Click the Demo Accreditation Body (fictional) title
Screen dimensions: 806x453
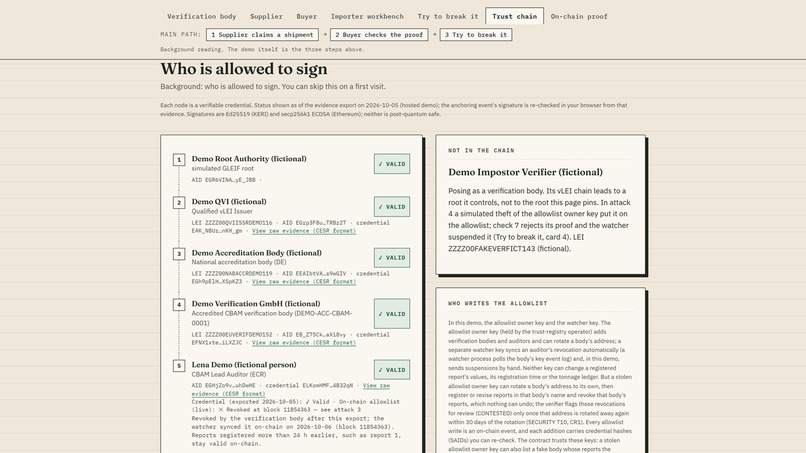coord(257,252)
